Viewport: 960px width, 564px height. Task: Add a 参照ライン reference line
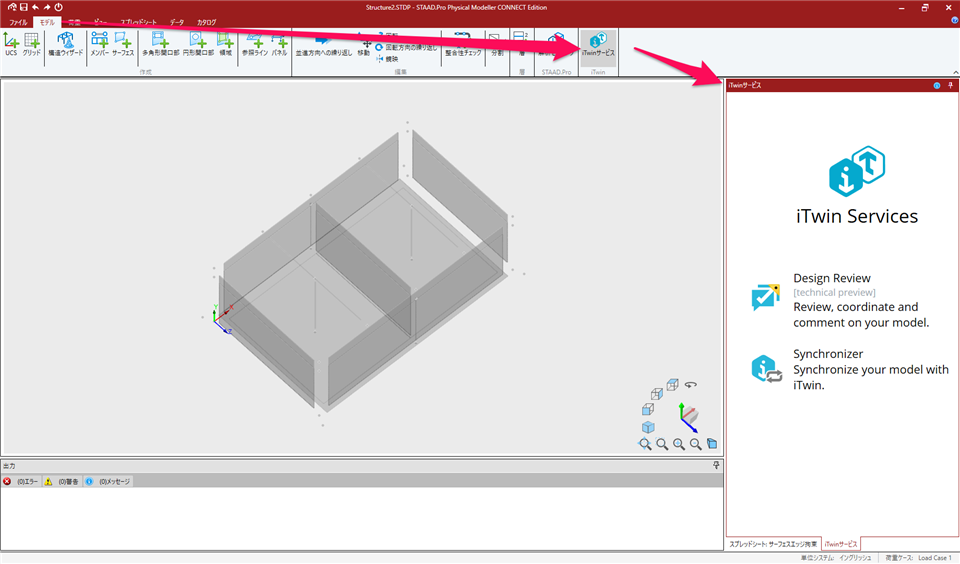(x=255, y=43)
